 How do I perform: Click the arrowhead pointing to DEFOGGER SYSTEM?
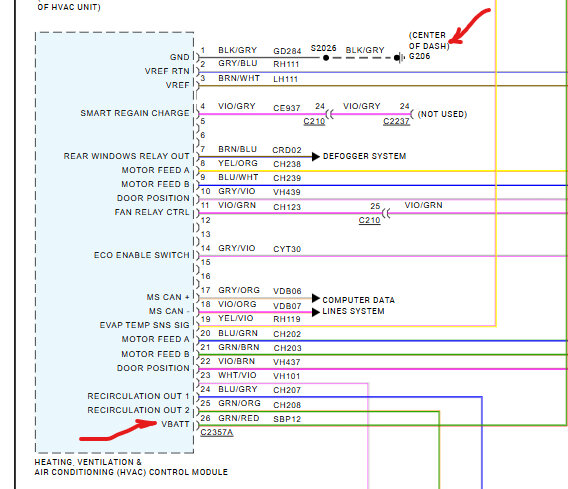pyautogui.click(x=316, y=156)
